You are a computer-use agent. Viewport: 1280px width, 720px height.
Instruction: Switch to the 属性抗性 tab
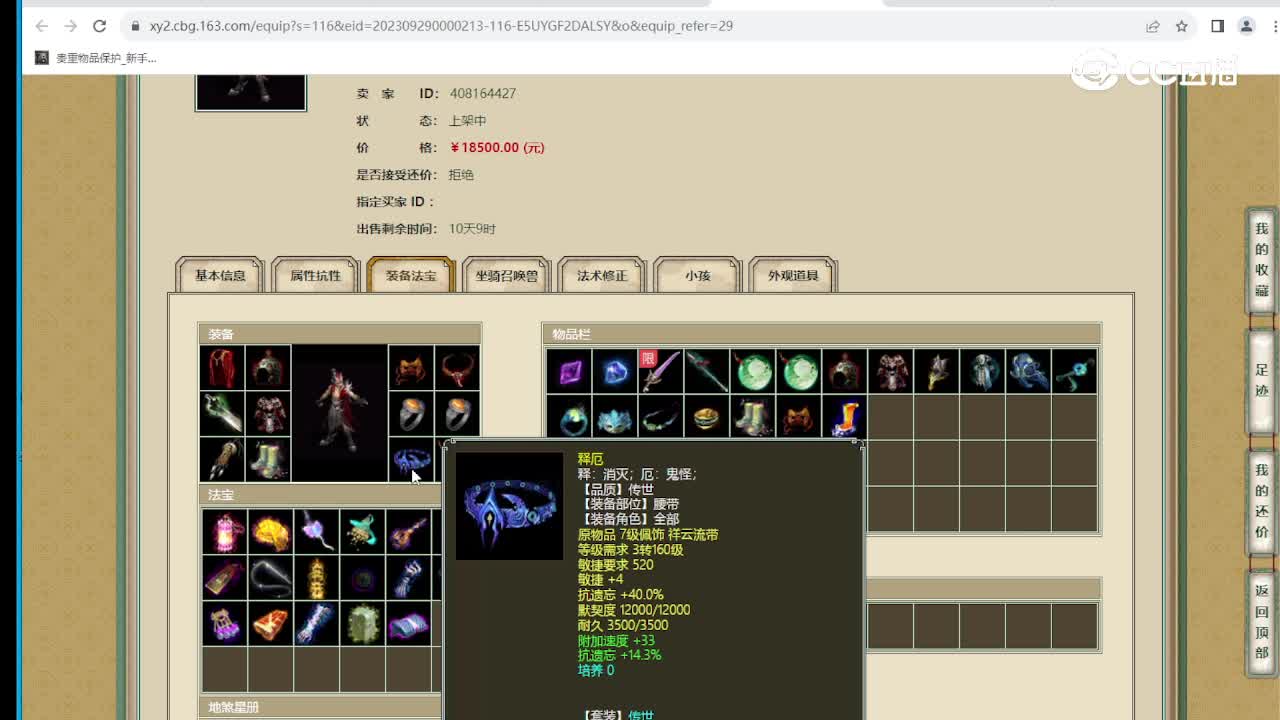315,275
